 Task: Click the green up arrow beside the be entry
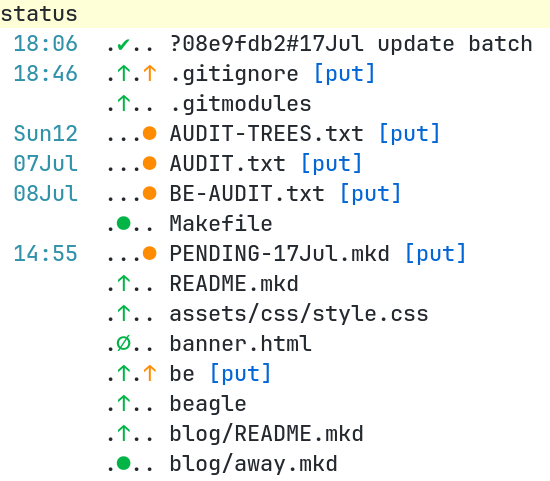pos(123,373)
